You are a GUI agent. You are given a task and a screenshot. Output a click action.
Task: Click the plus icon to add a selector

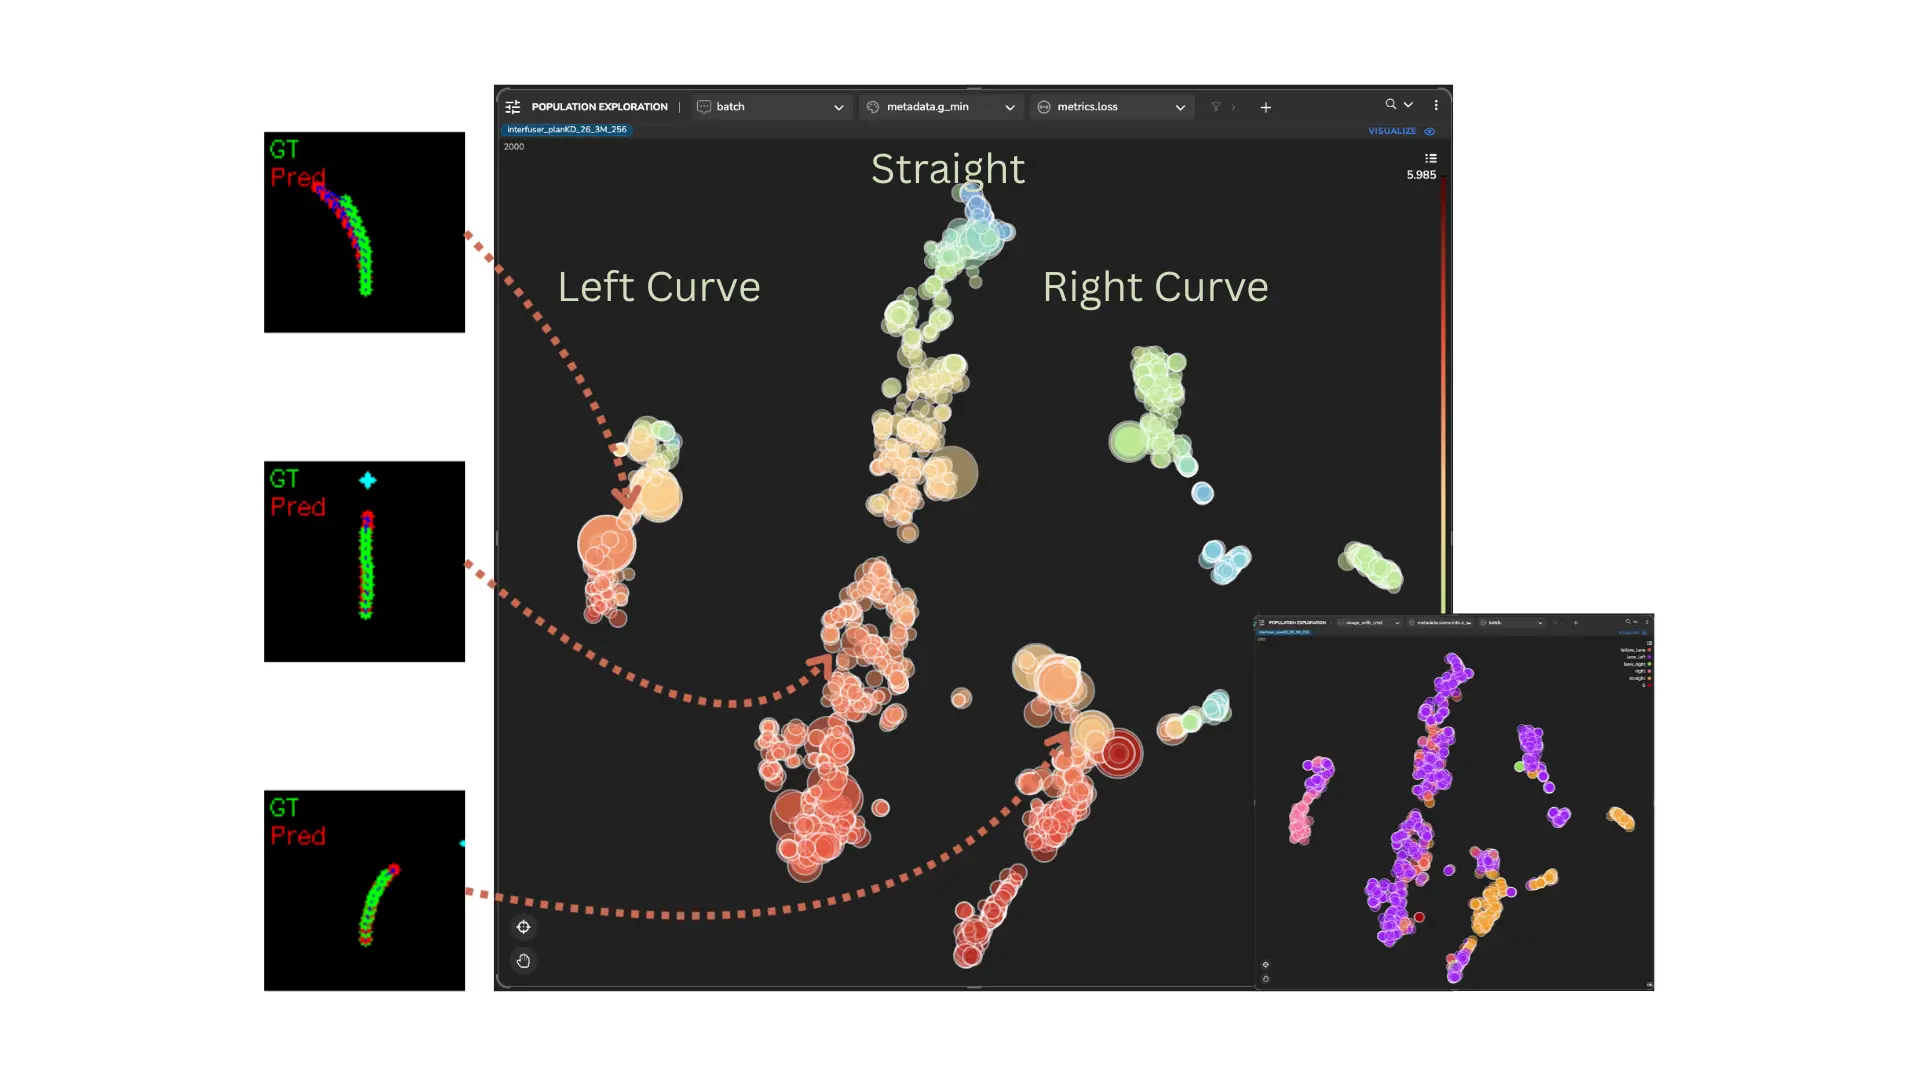pos(1265,107)
